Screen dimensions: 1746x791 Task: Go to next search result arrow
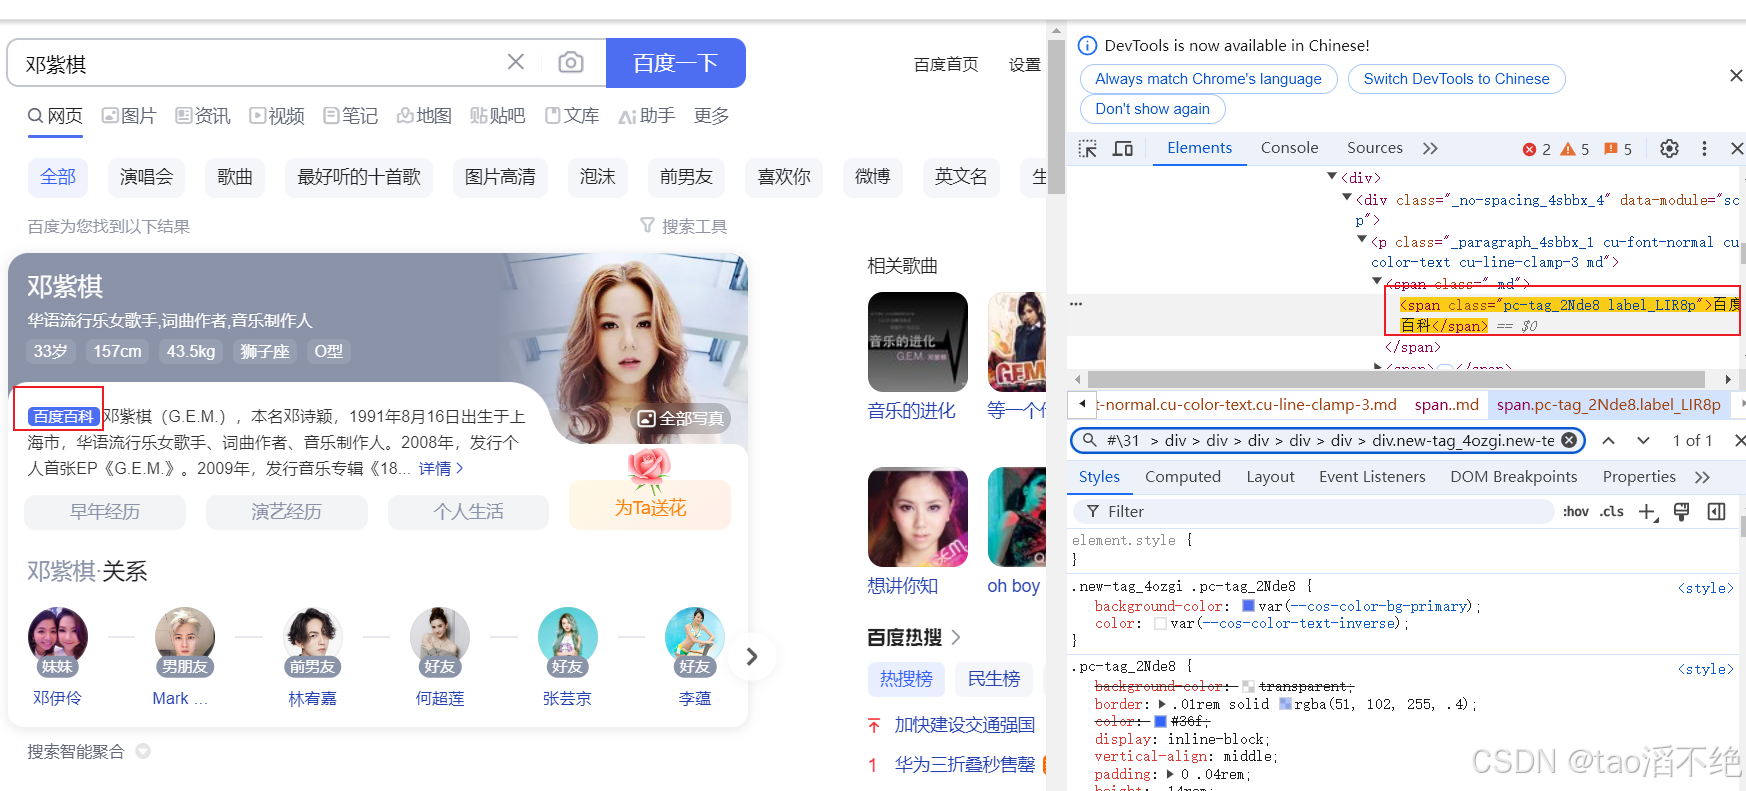1643,440
